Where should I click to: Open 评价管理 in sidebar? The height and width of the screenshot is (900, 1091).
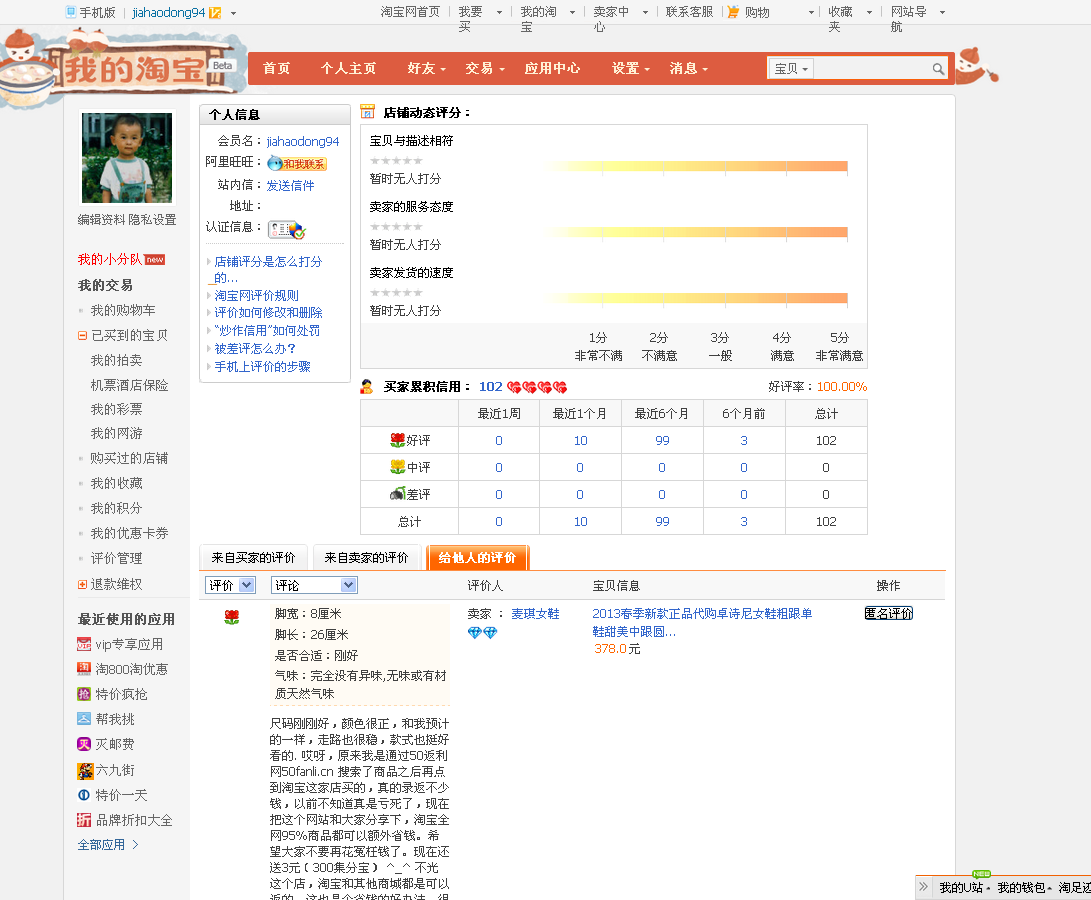pyautogui.click(x=116, y=558)
